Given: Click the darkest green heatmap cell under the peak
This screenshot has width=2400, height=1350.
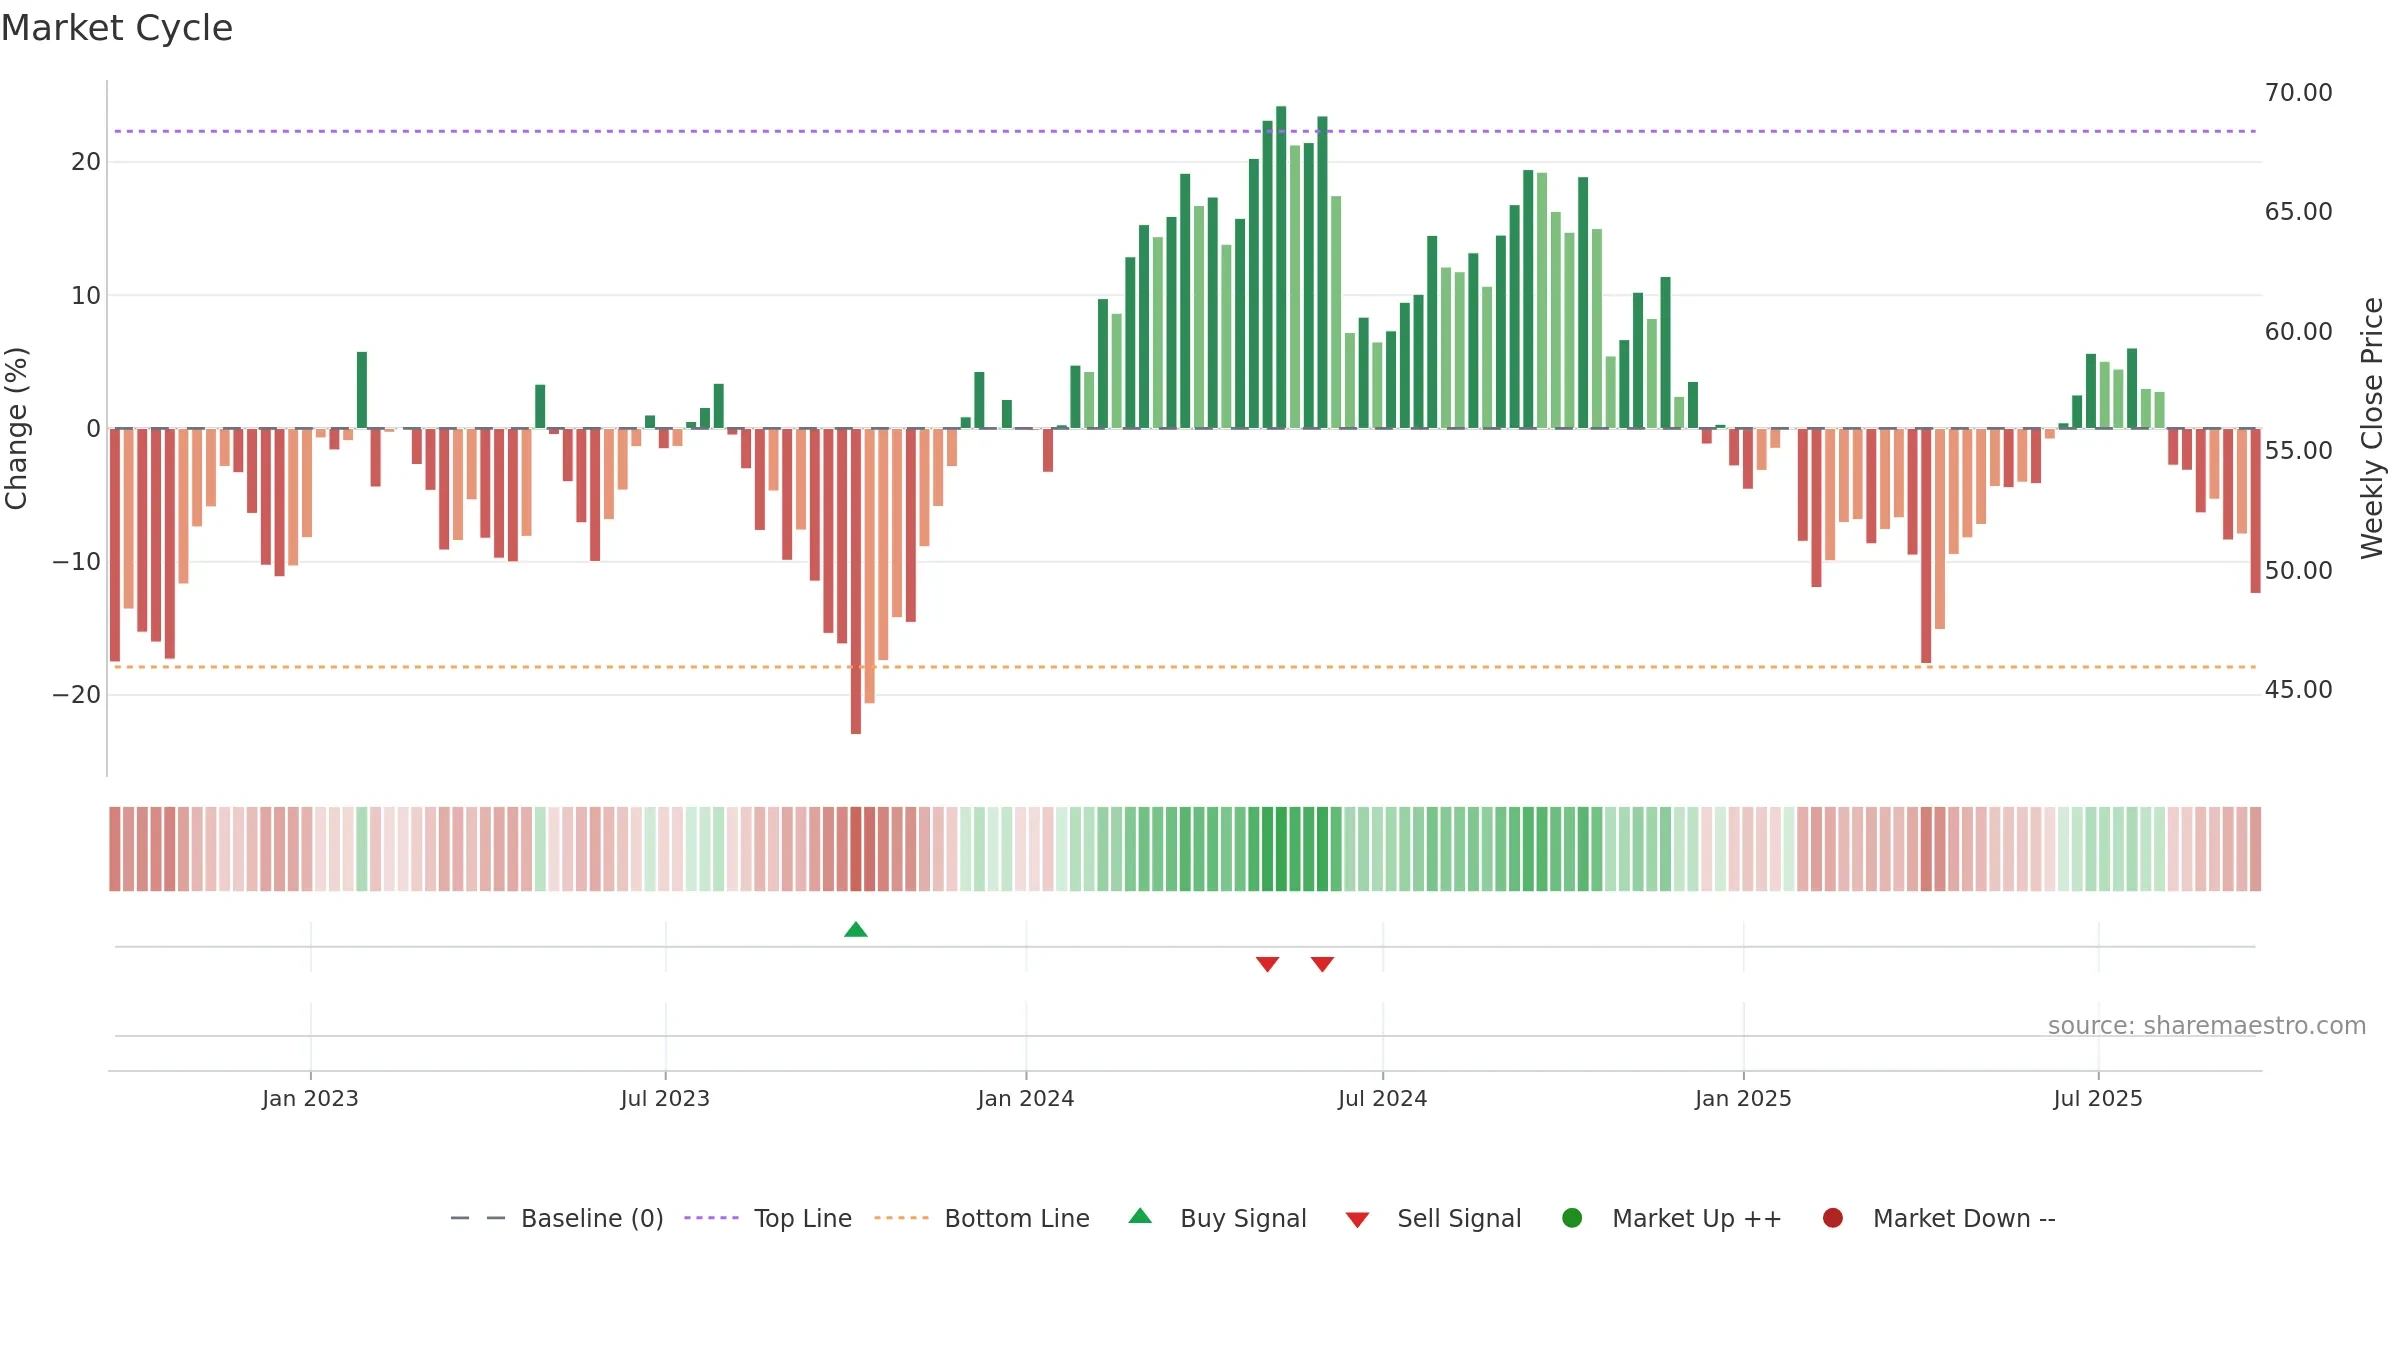Looking at the screenshot, I should [1281, 848].
